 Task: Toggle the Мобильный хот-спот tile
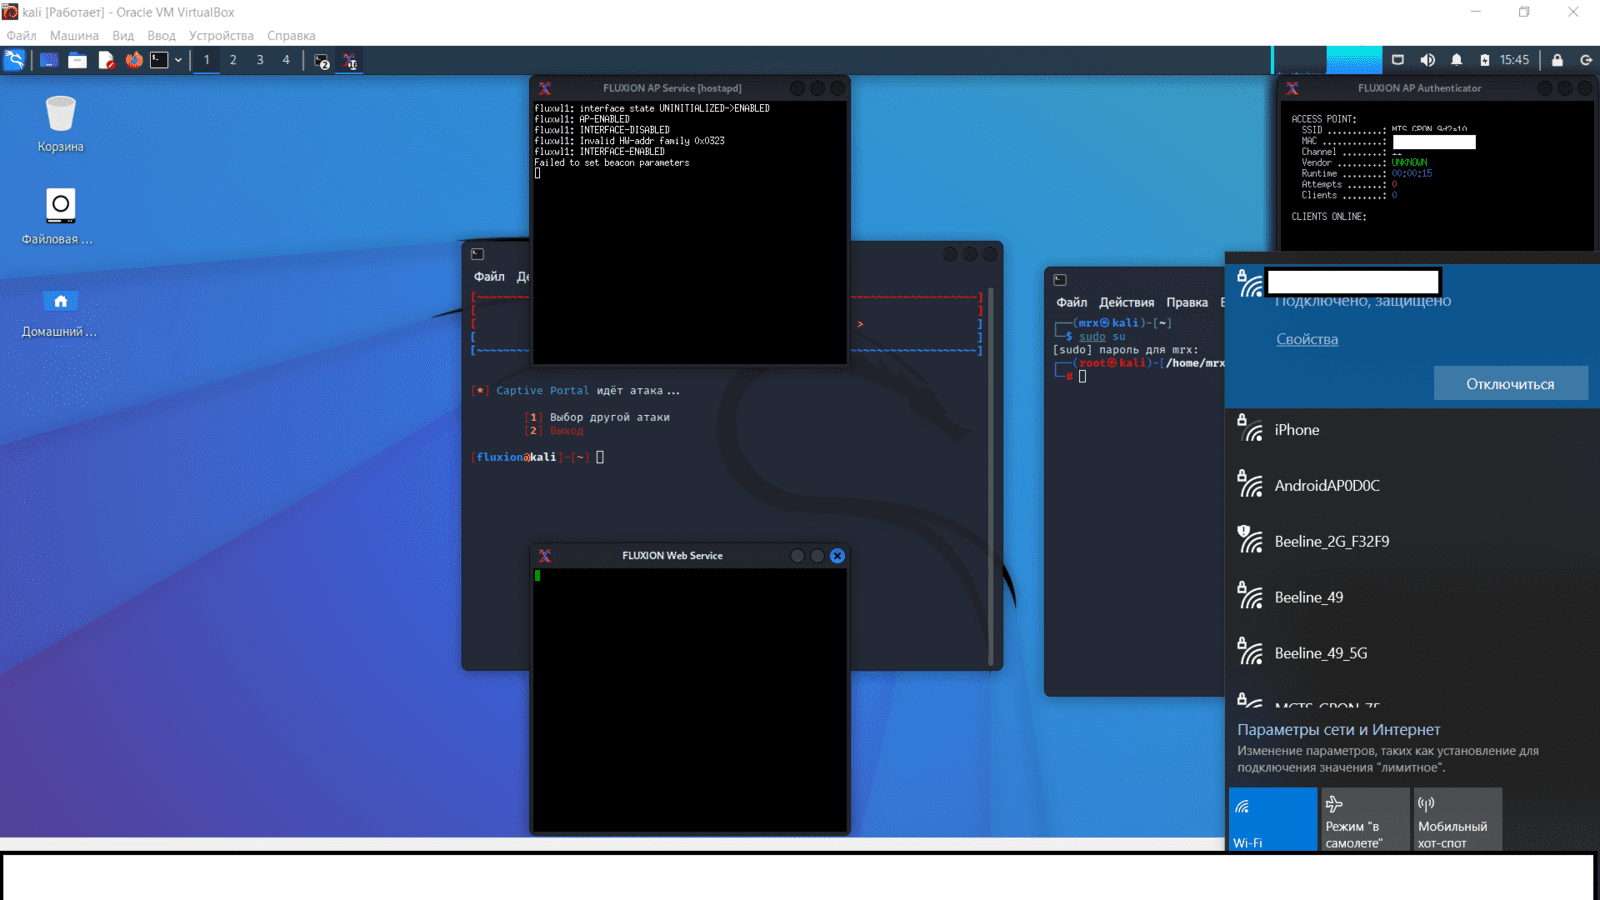tap(1458, 819)
